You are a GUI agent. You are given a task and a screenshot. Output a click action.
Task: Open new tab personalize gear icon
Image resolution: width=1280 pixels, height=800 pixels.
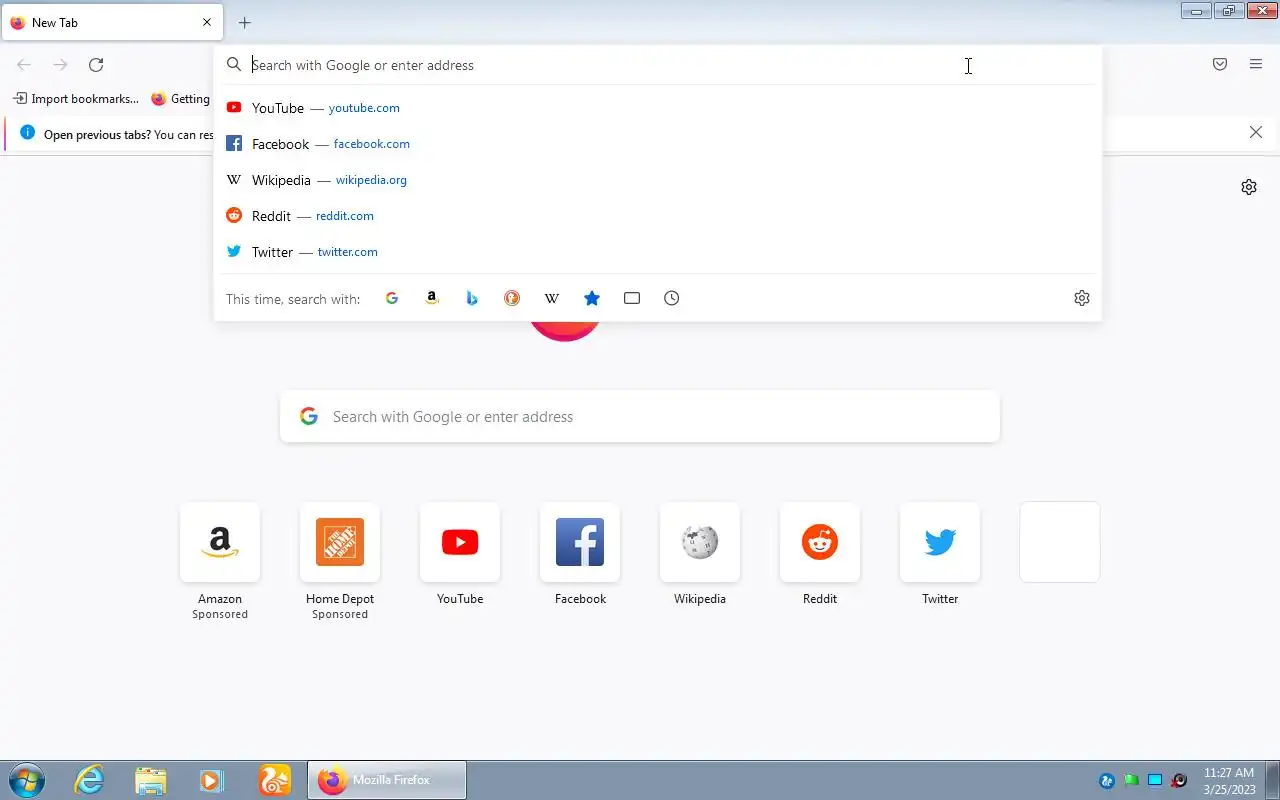coord(1249,187)
